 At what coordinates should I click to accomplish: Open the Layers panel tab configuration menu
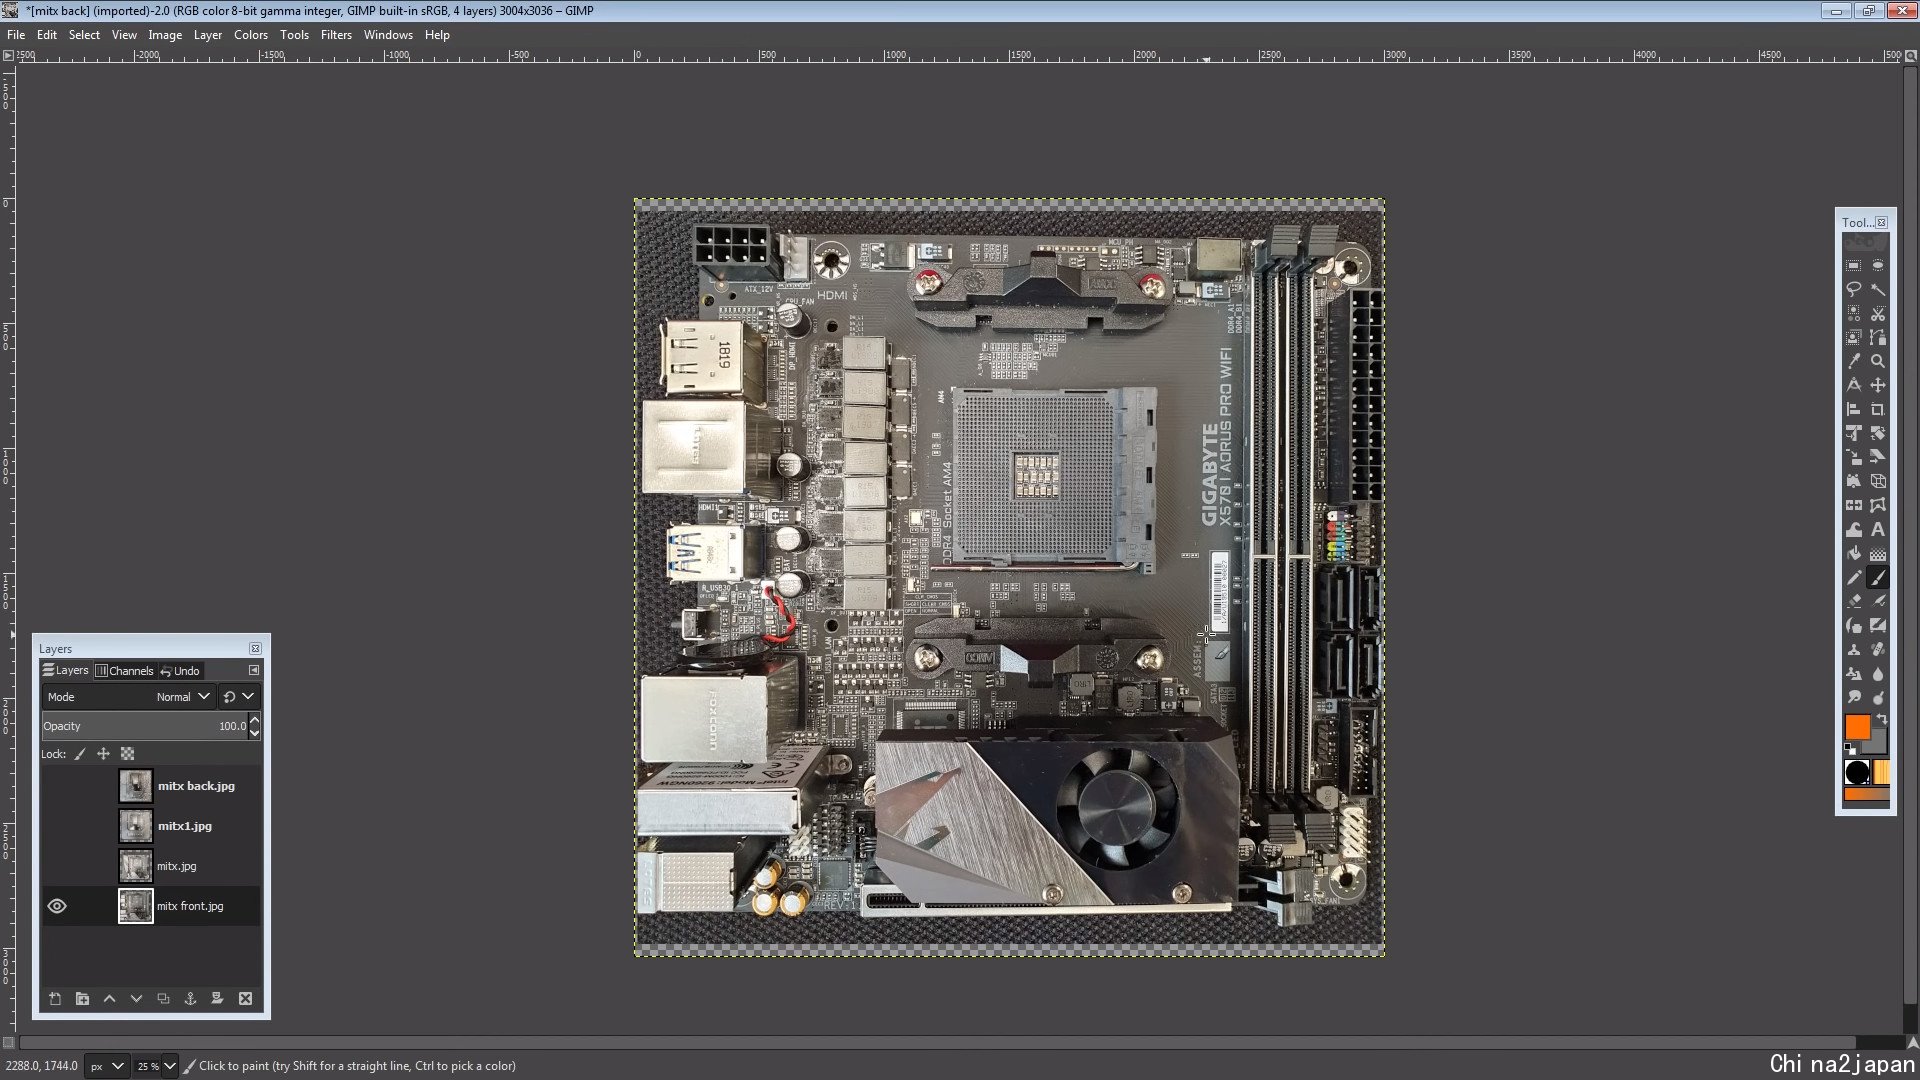tap(254, 670)
